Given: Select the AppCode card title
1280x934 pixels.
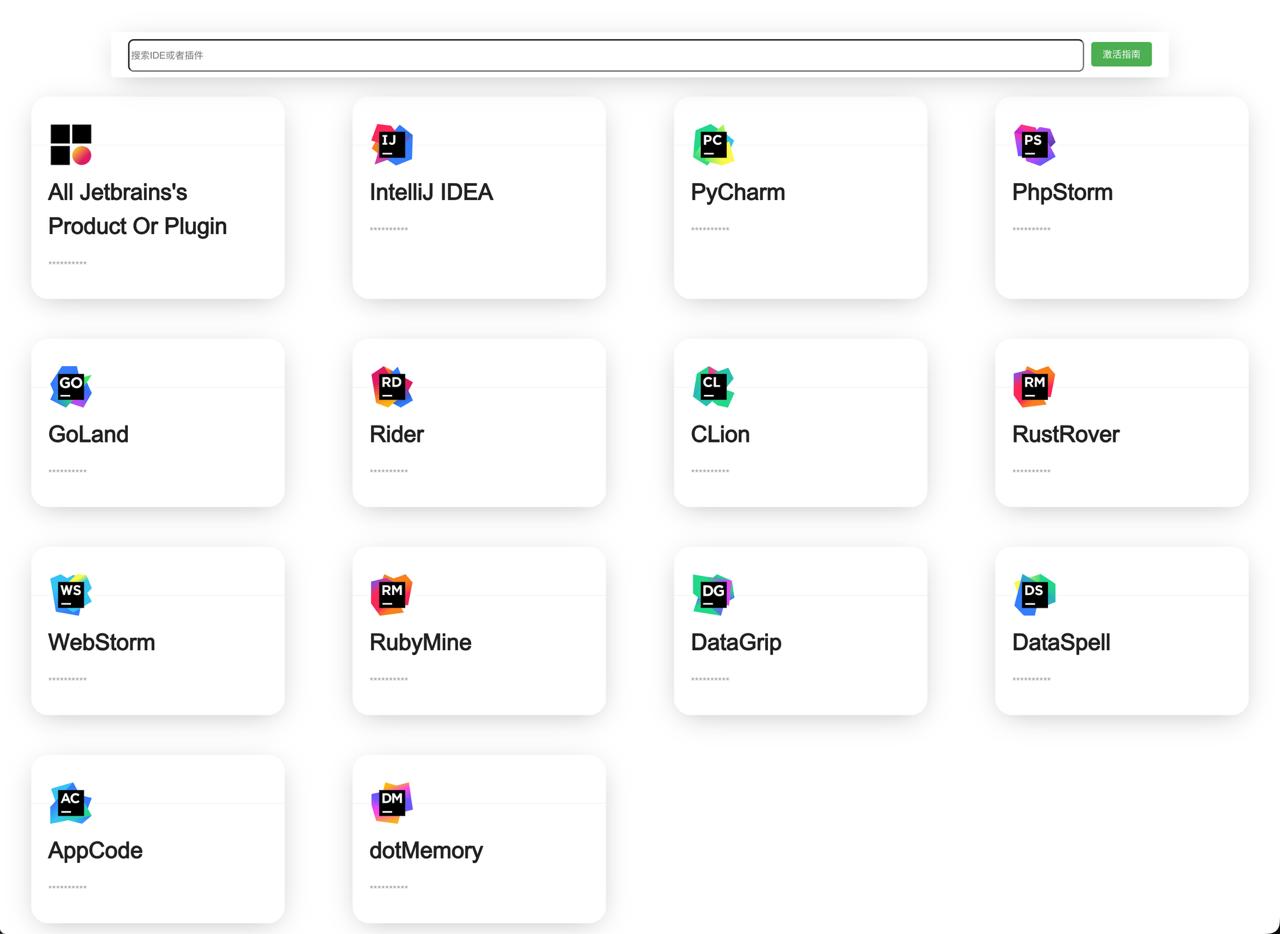Looking at the screenshot, I should point(95,850).
